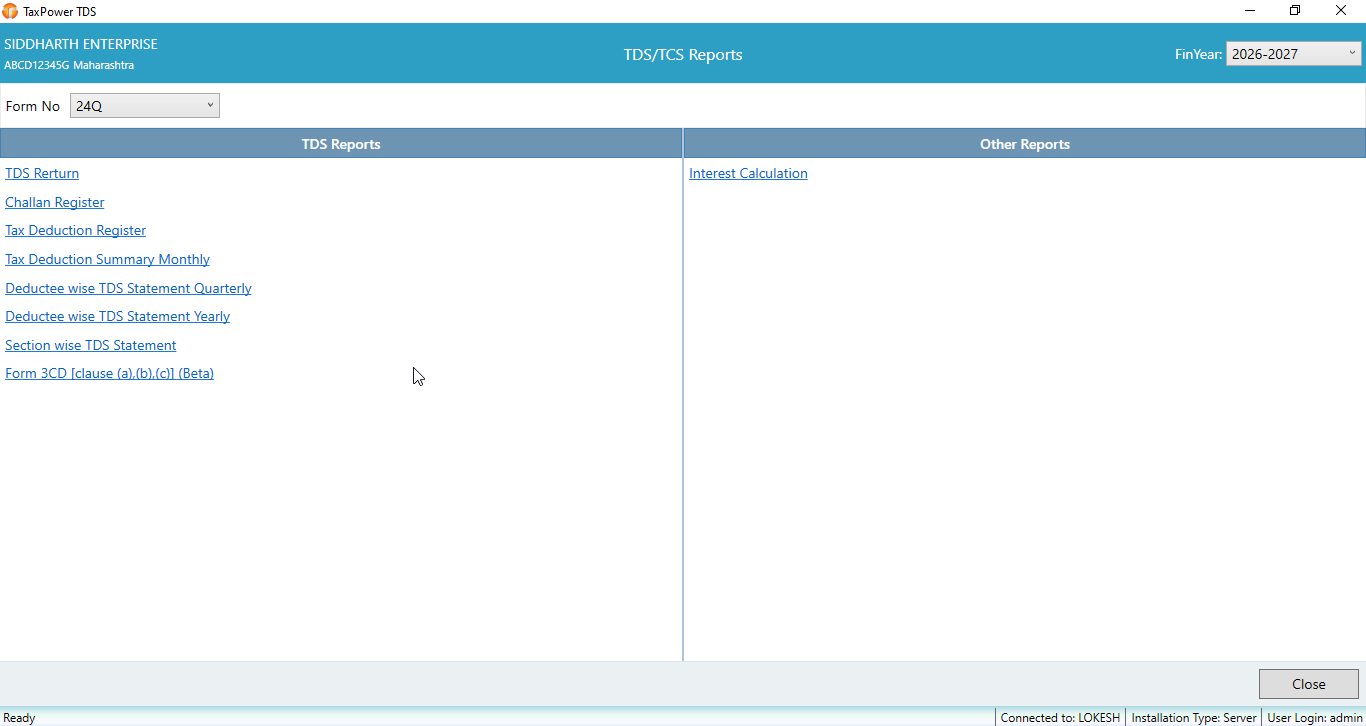This screenshot has height=726, width=1366.
Task: Click the SIDDHARTH ENTERPRISE company name
Action: 81,44
